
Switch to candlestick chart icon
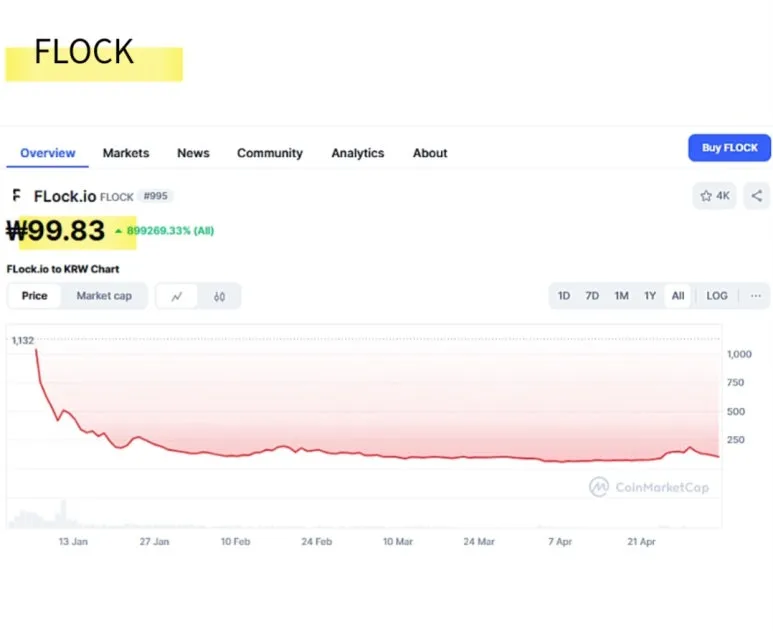click(x=219, y=296)
